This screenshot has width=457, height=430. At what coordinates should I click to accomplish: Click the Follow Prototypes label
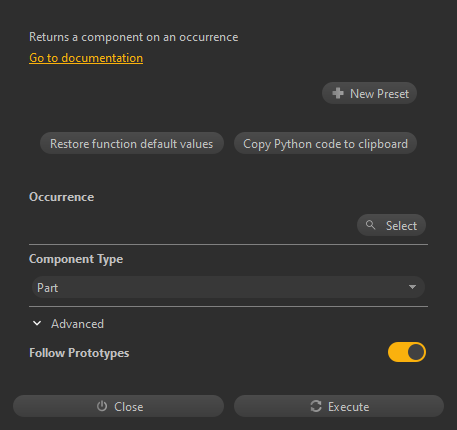pos(79,353)
